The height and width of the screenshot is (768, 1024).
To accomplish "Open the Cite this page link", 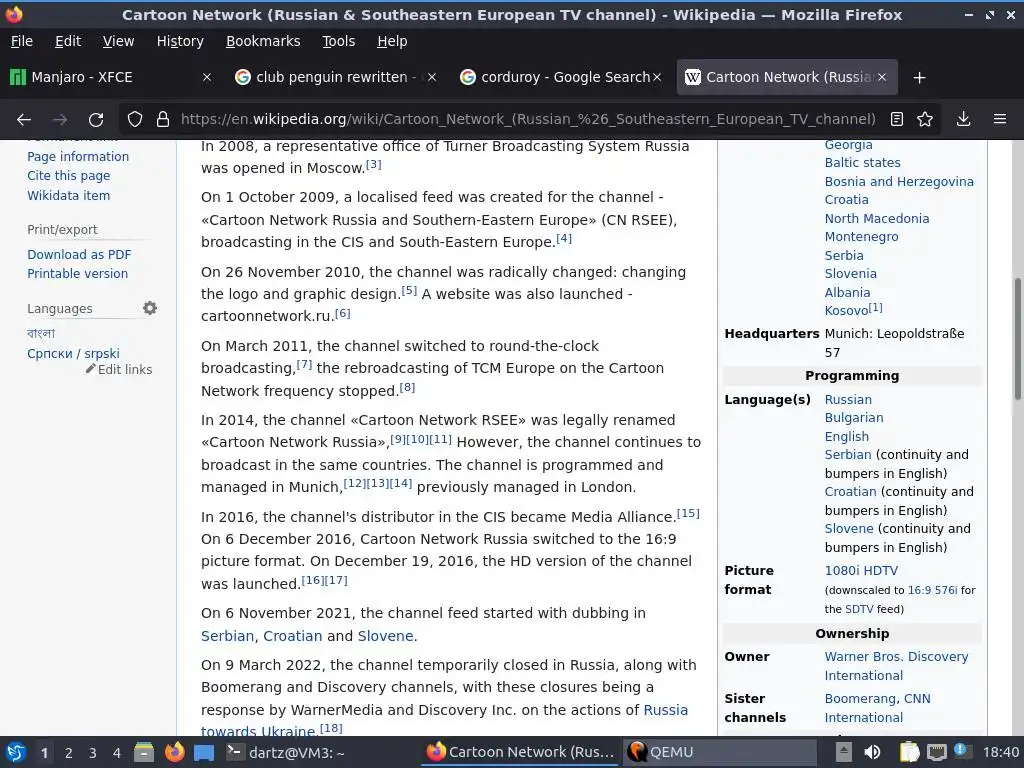I will tap(69, 176).
